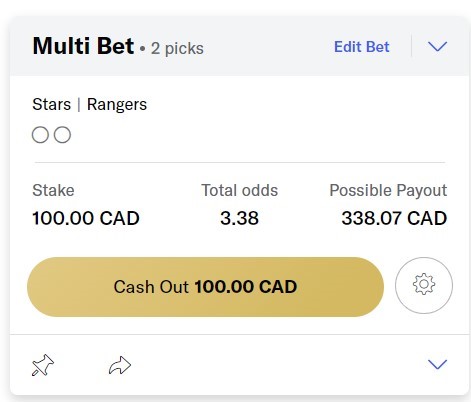Click the Total odds label

click(239, 191)
